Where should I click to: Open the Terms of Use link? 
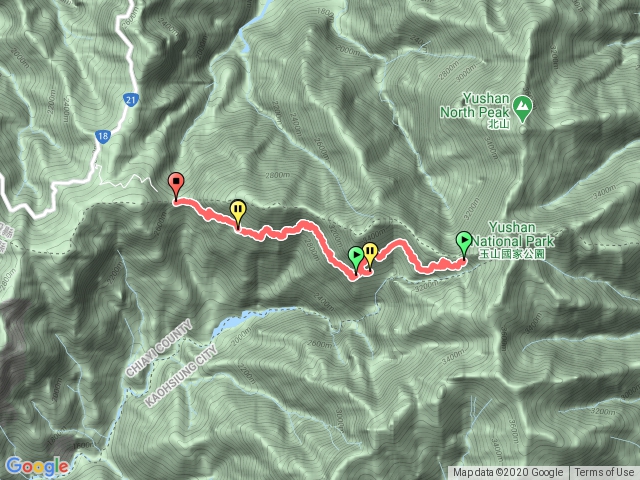[605, 473]
